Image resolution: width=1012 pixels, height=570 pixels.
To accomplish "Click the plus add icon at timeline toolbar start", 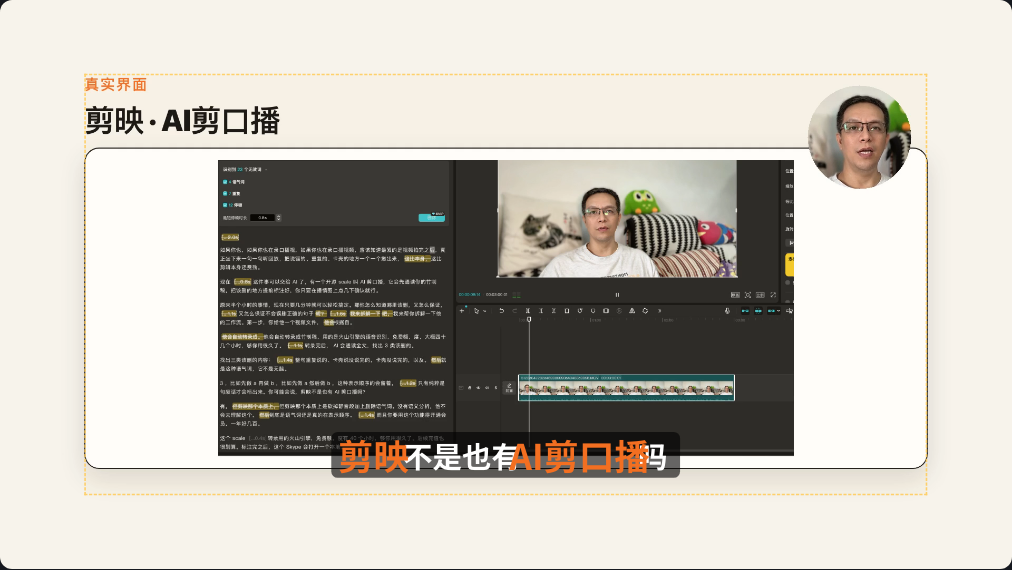I will tap(461, 310).
